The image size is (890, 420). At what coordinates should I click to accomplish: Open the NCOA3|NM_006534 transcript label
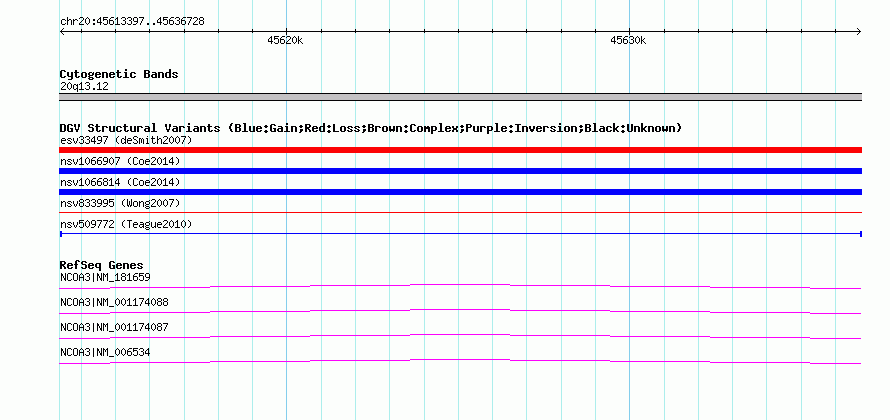point(105,352)
